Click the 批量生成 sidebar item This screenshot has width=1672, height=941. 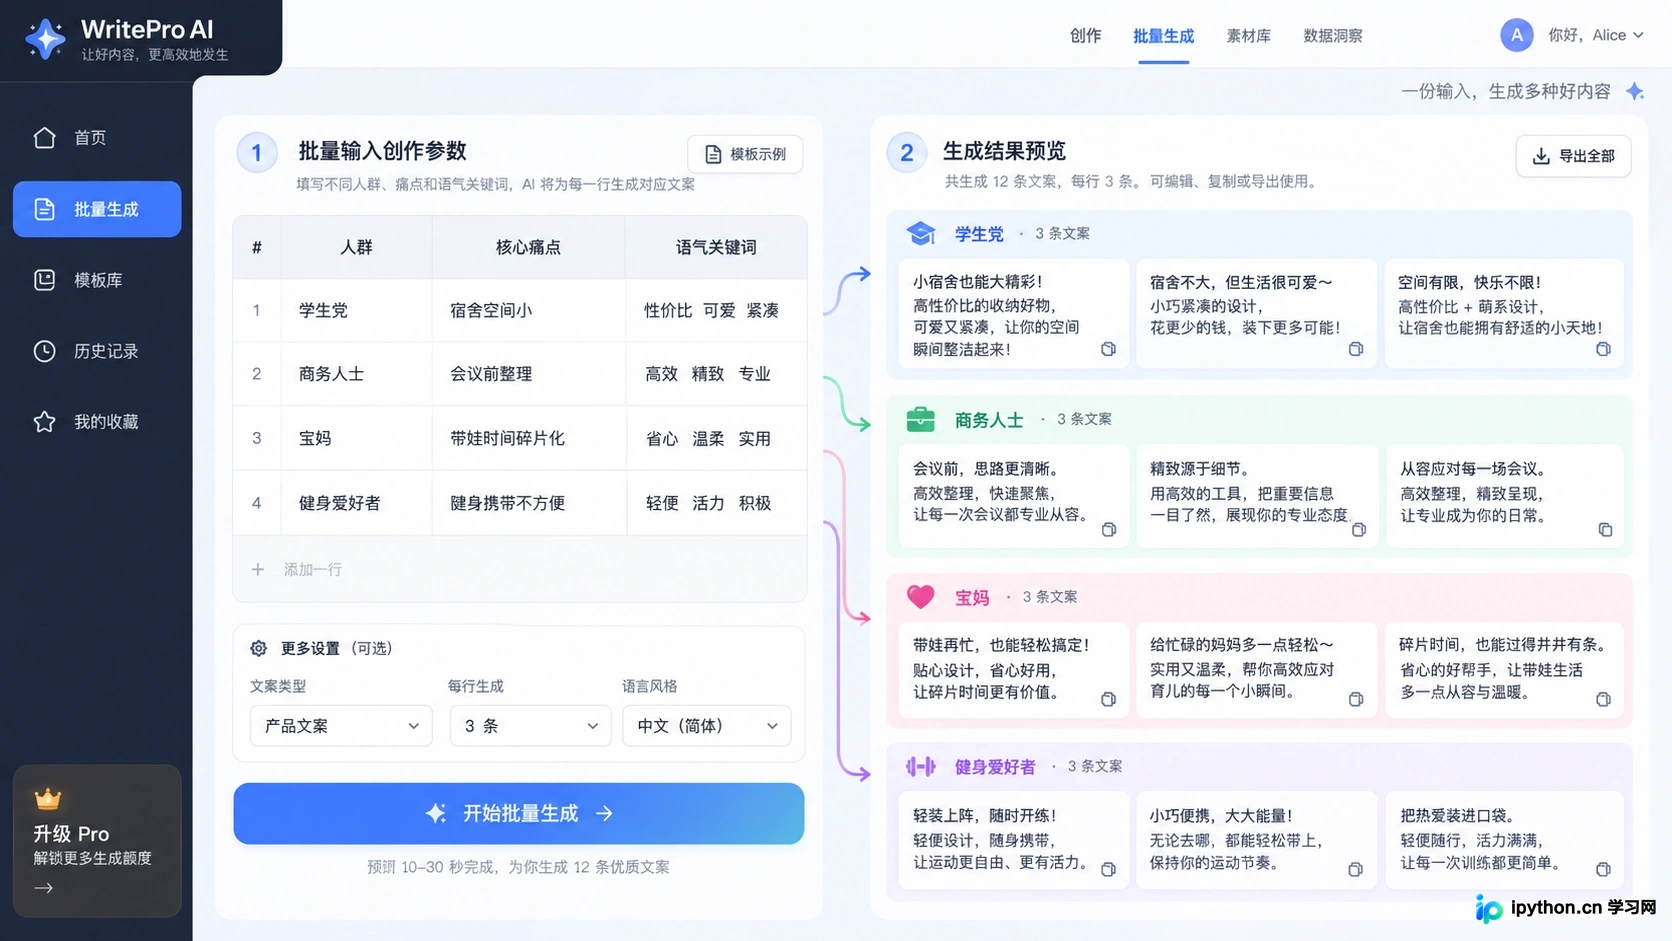[97, 209]
